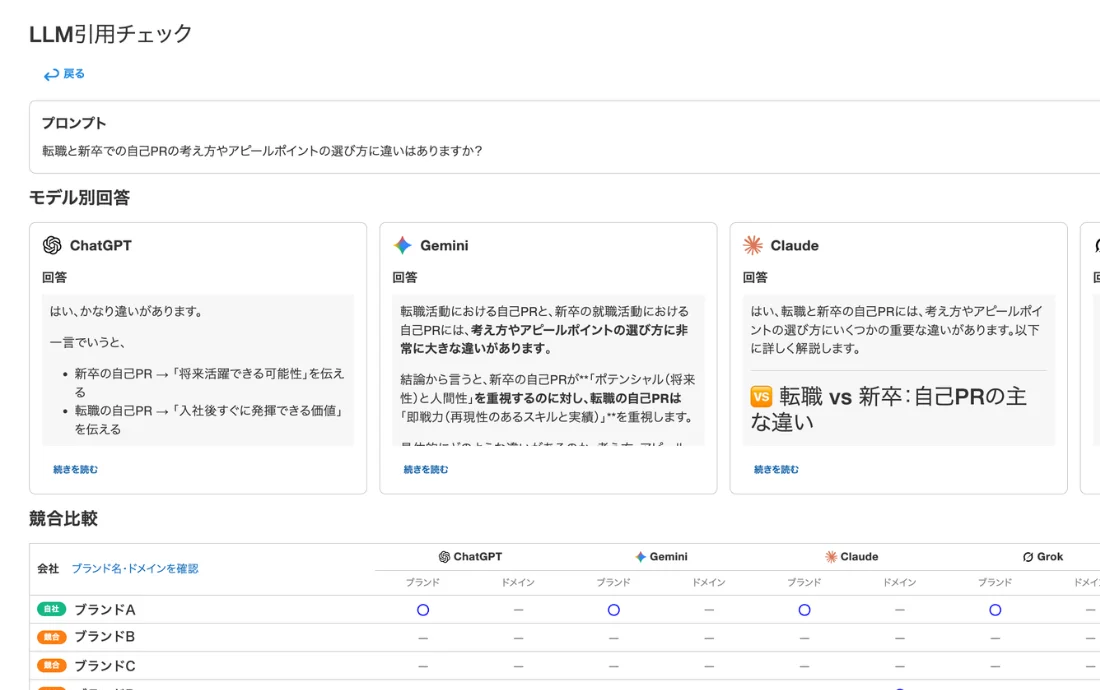Viewport: 1100px width, 690px height.
Task: Click ブランド subheader under ChatGPT
Action: pyautogui.click(x=423, y=583)
